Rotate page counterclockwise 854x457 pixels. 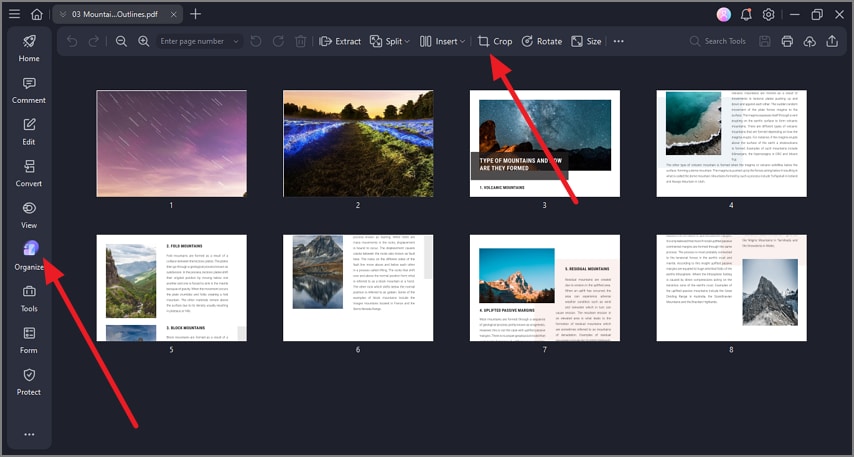[256, 41]
